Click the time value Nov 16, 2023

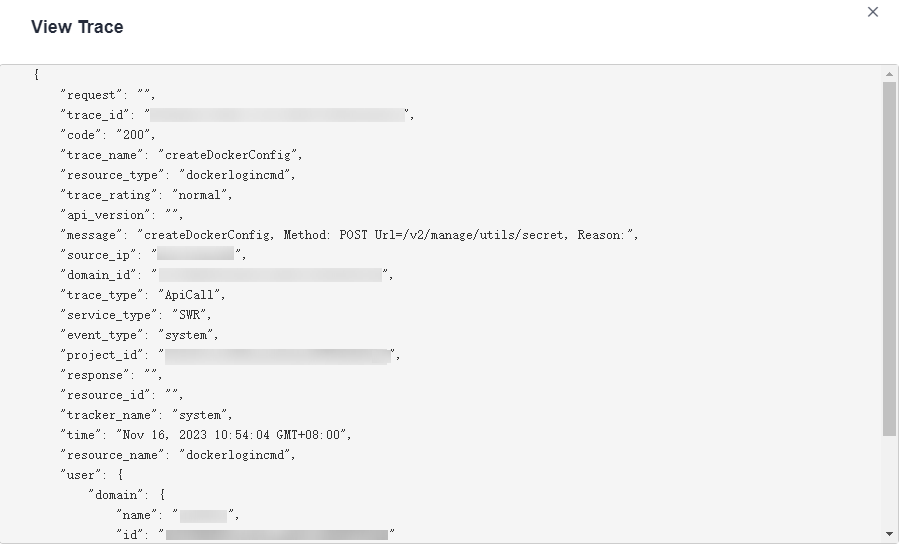pyautogui.click(x=234, y=435)
